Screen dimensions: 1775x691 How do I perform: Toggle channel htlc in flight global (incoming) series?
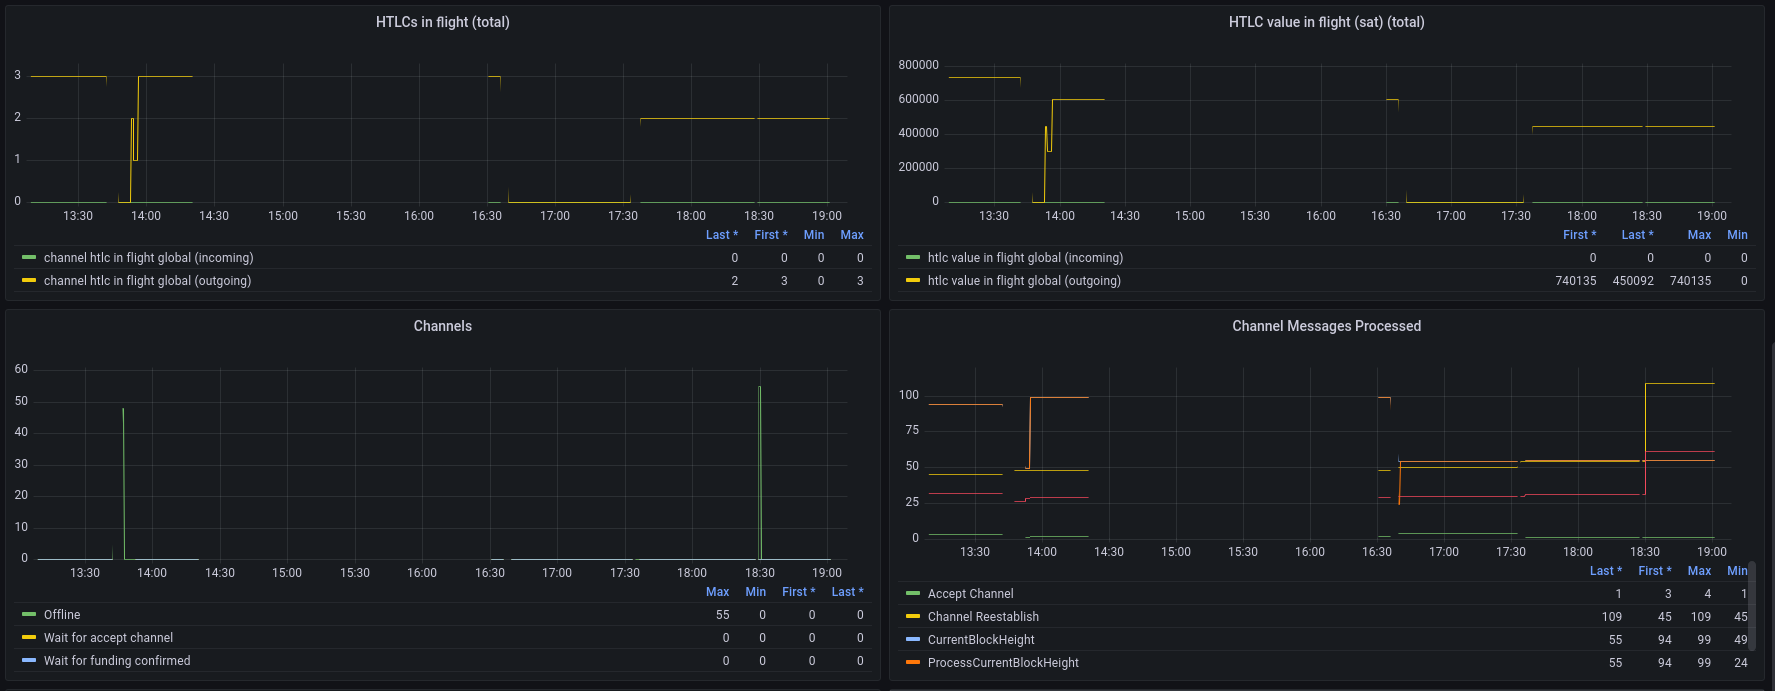pos(148,258)
